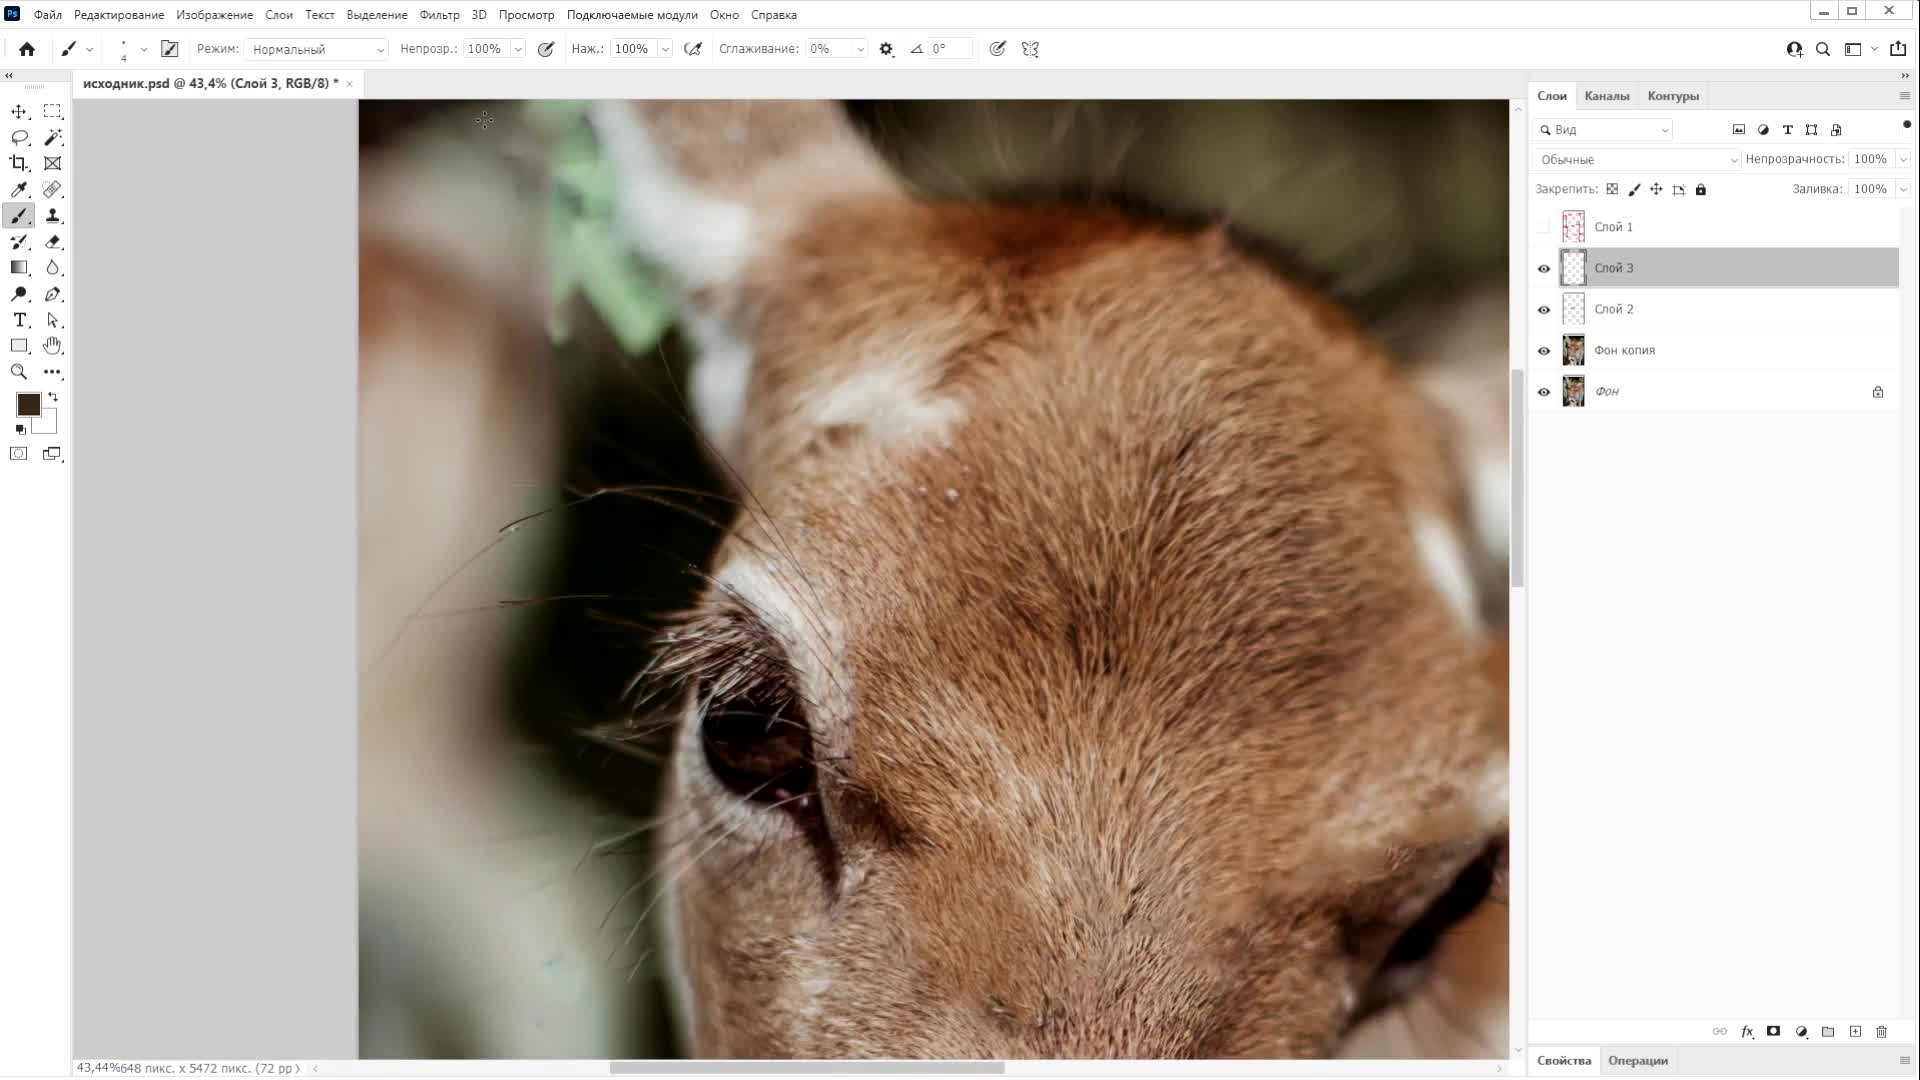Select the Crop tool

(19, 163)
